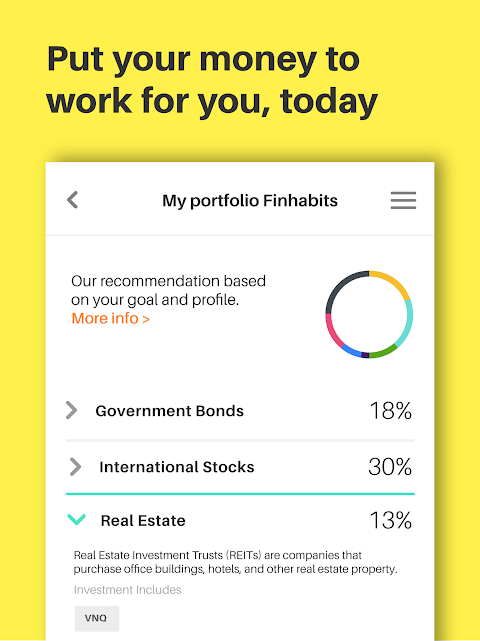Screen dimensions: 480x641
Task: Tap the dark gray donut chart segment
Action: (339, 287)
